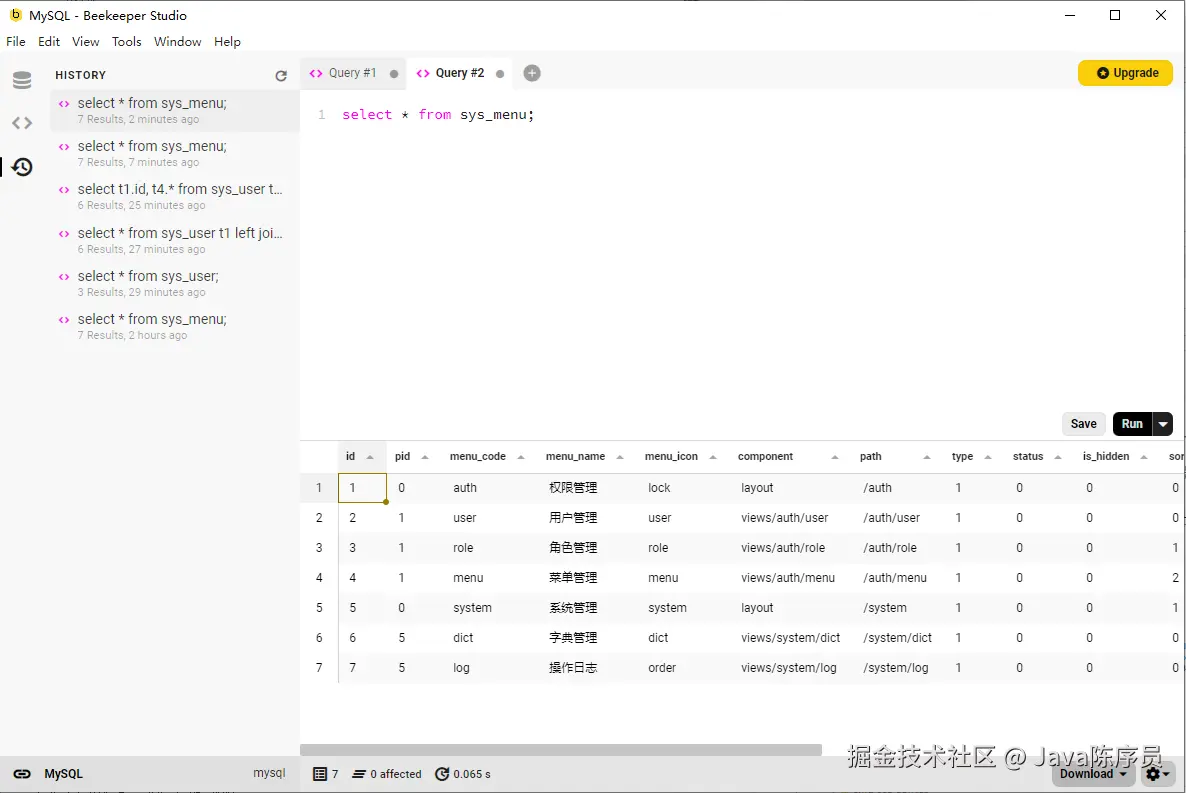
Task: Open history entry from 2 minutes ago
Action: pos(175,110)
